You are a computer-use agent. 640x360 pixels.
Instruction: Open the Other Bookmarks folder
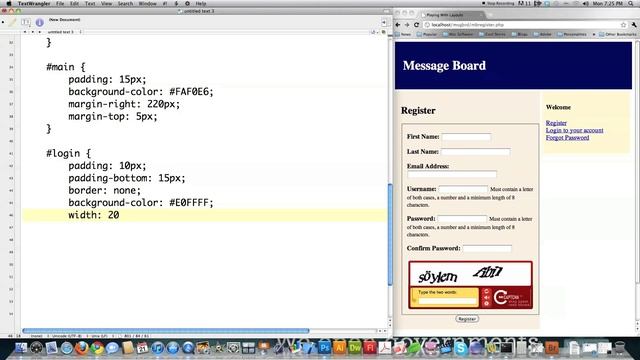point(618,34)
